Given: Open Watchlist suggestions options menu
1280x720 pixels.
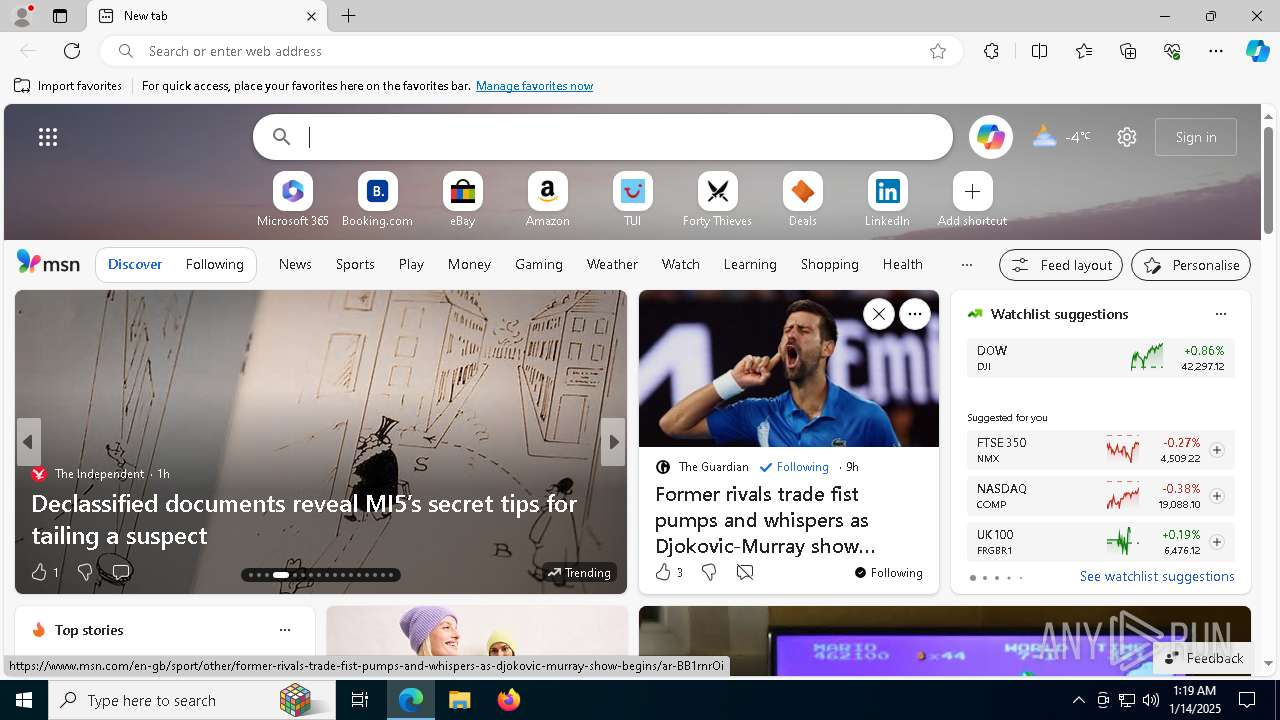Looking at the screenshot, I should point(1220,314).
